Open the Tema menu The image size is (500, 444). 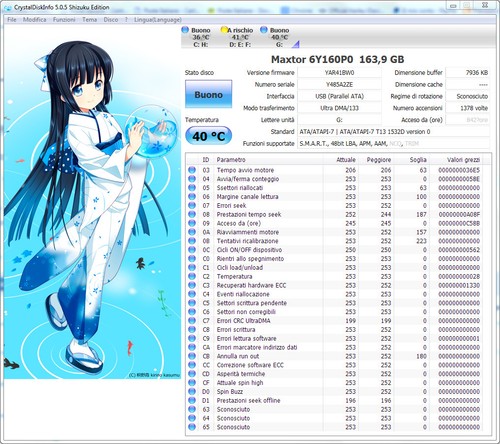[90, 20]
